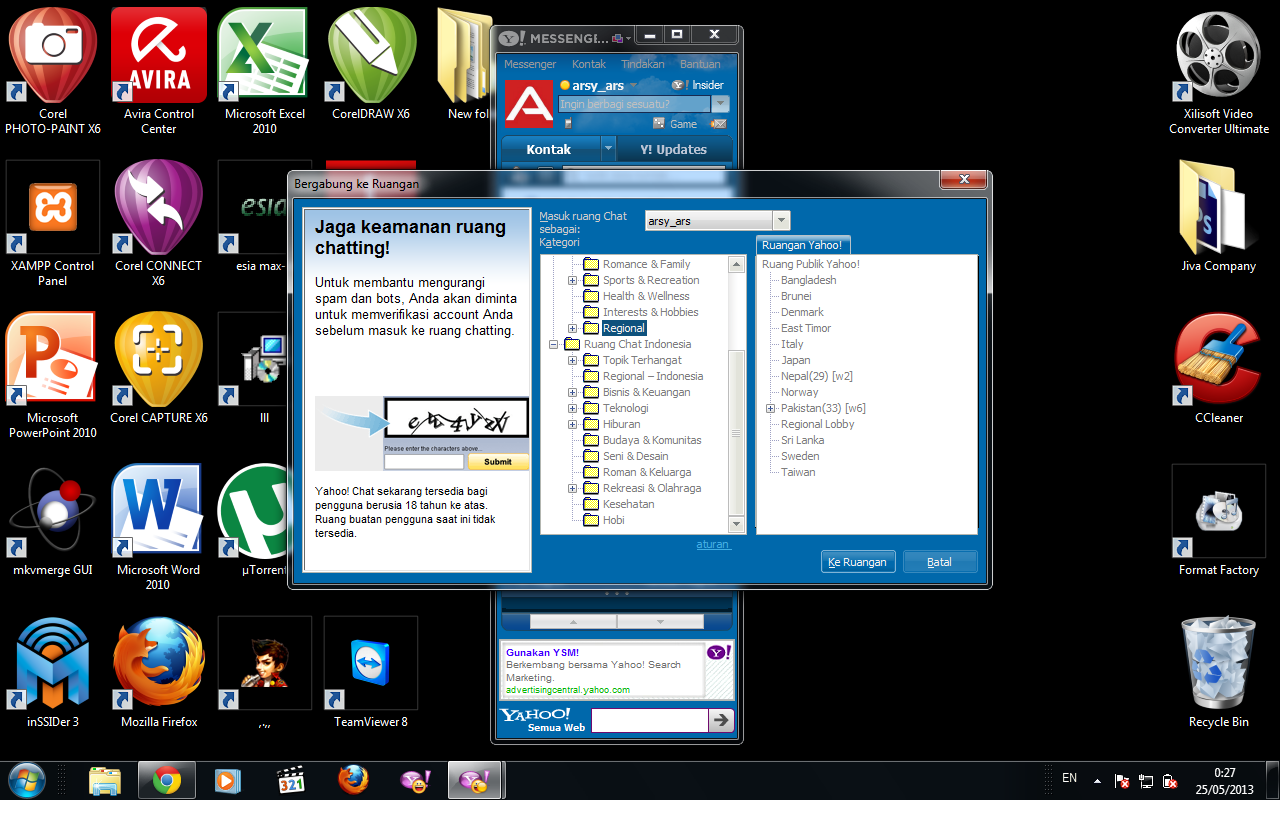
Task: Open the advertisingcentral.yahoo.com ad link
Action: tap(568, 690)
